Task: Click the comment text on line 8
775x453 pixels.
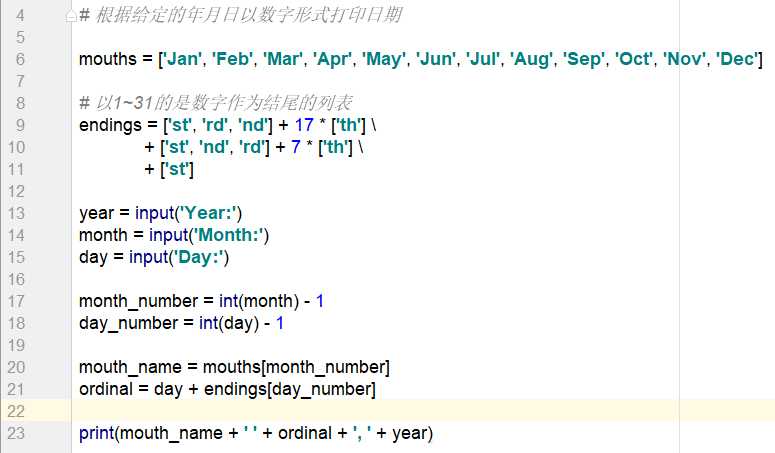Action: 215,103
